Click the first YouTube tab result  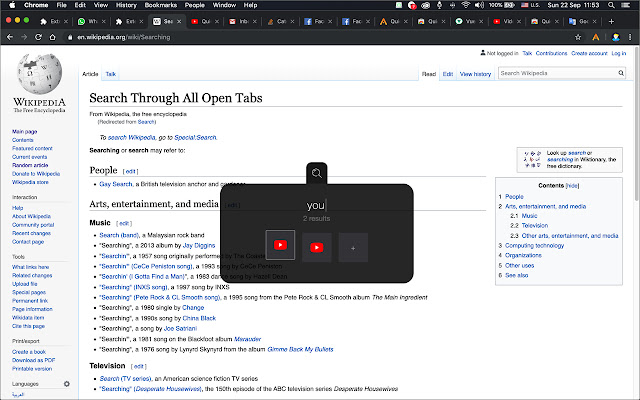tap(281, 246)
